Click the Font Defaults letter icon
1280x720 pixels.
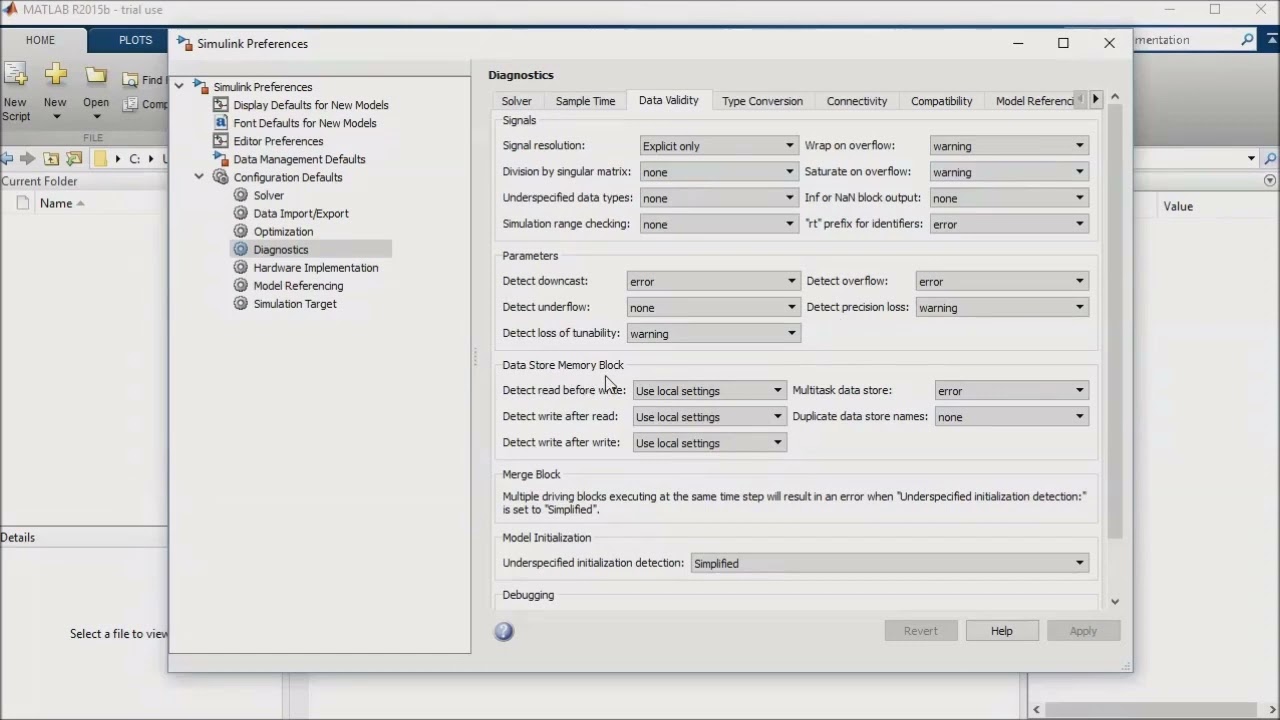point(222,123)
